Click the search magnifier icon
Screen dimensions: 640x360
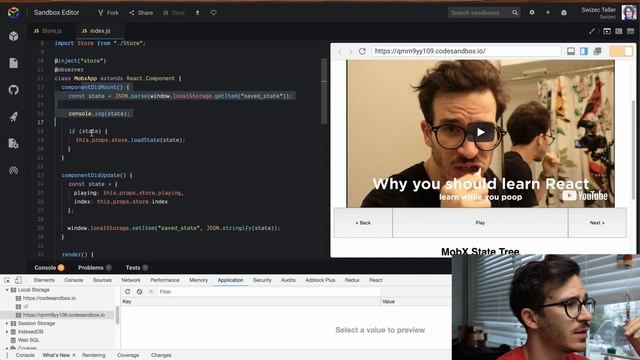[515, 13]
